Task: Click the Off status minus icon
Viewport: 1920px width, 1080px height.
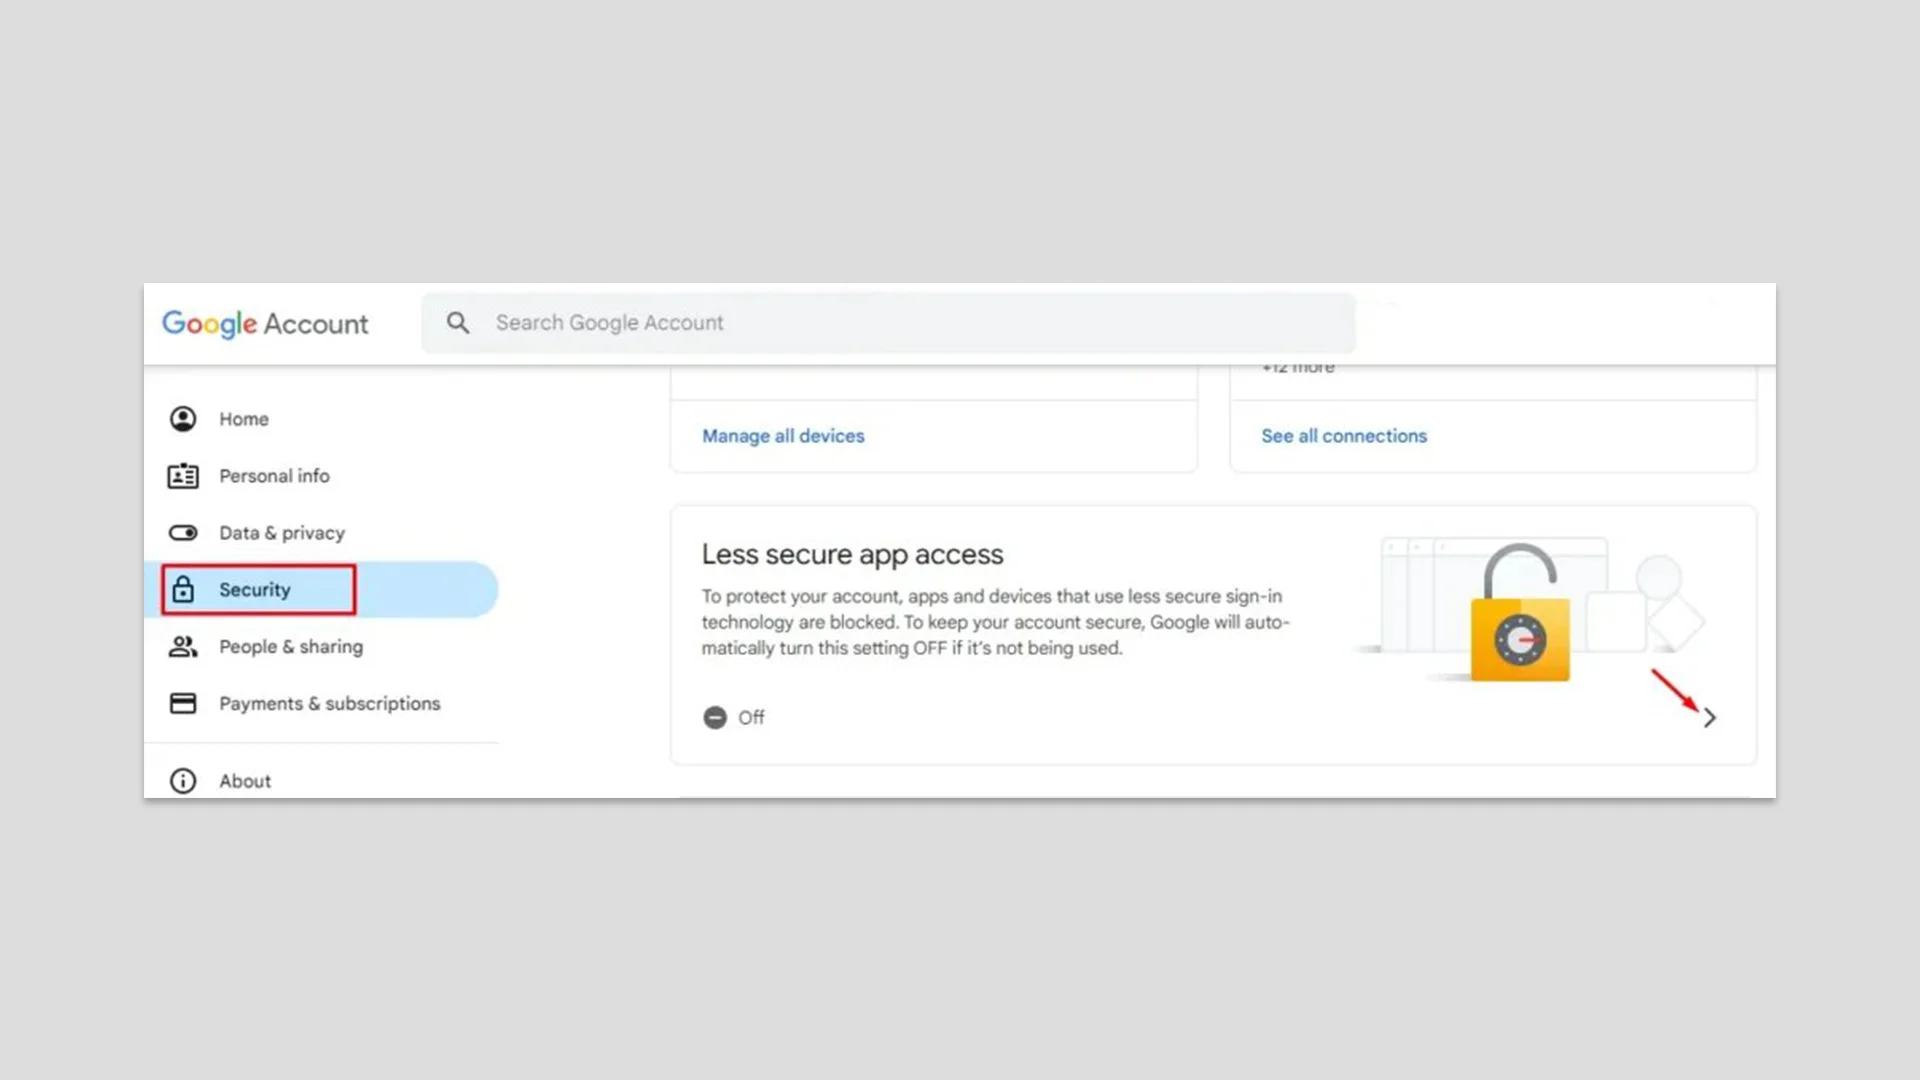Action: (715, 718)
